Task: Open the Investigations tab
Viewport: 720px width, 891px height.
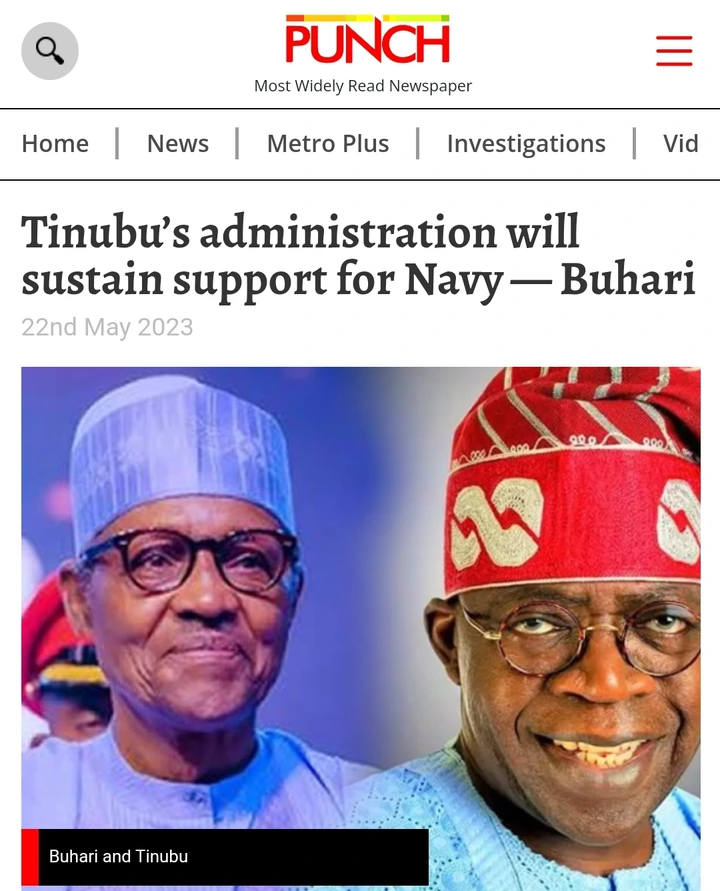Action: [526, 144]
